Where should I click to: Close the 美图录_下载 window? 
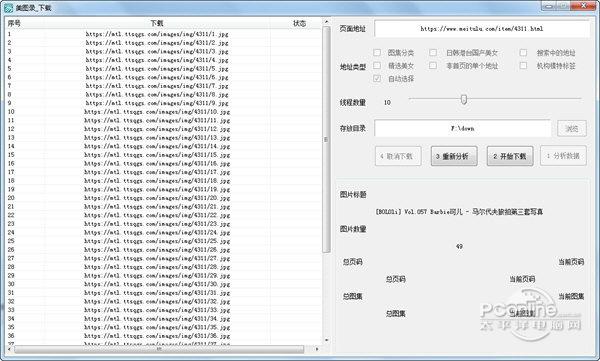click(x=583, y=6)
